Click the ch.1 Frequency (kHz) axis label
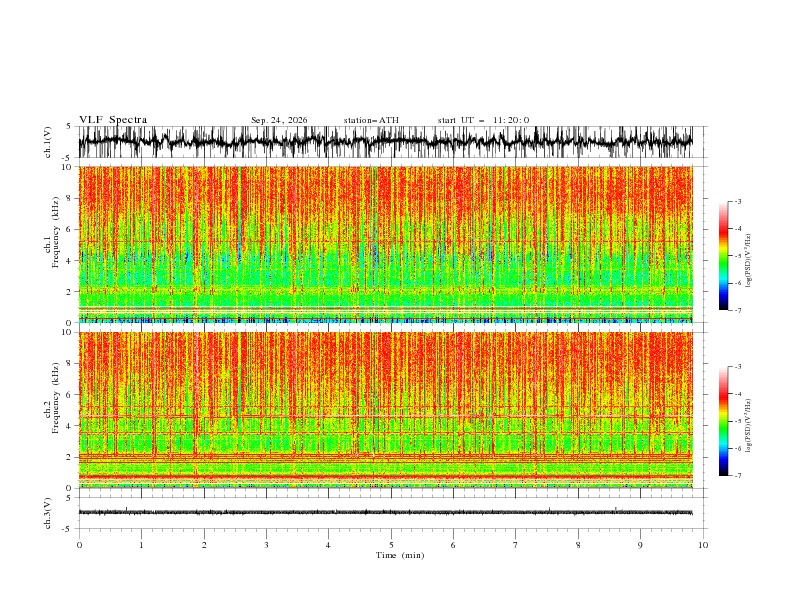 53,244
